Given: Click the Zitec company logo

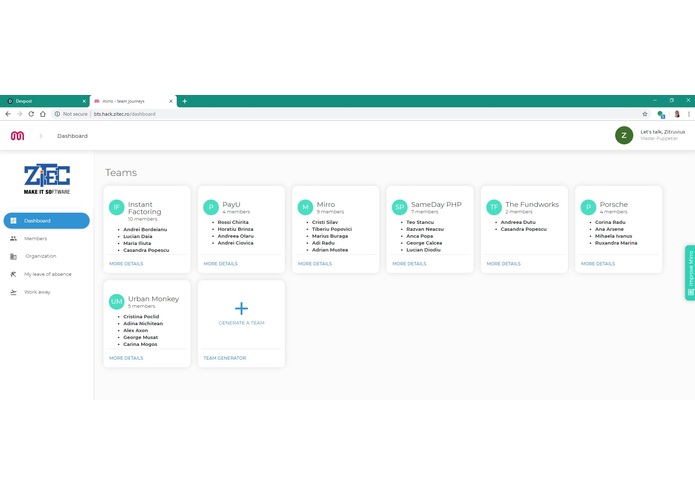Looking at the screenshot, I should tap(47, 179).
